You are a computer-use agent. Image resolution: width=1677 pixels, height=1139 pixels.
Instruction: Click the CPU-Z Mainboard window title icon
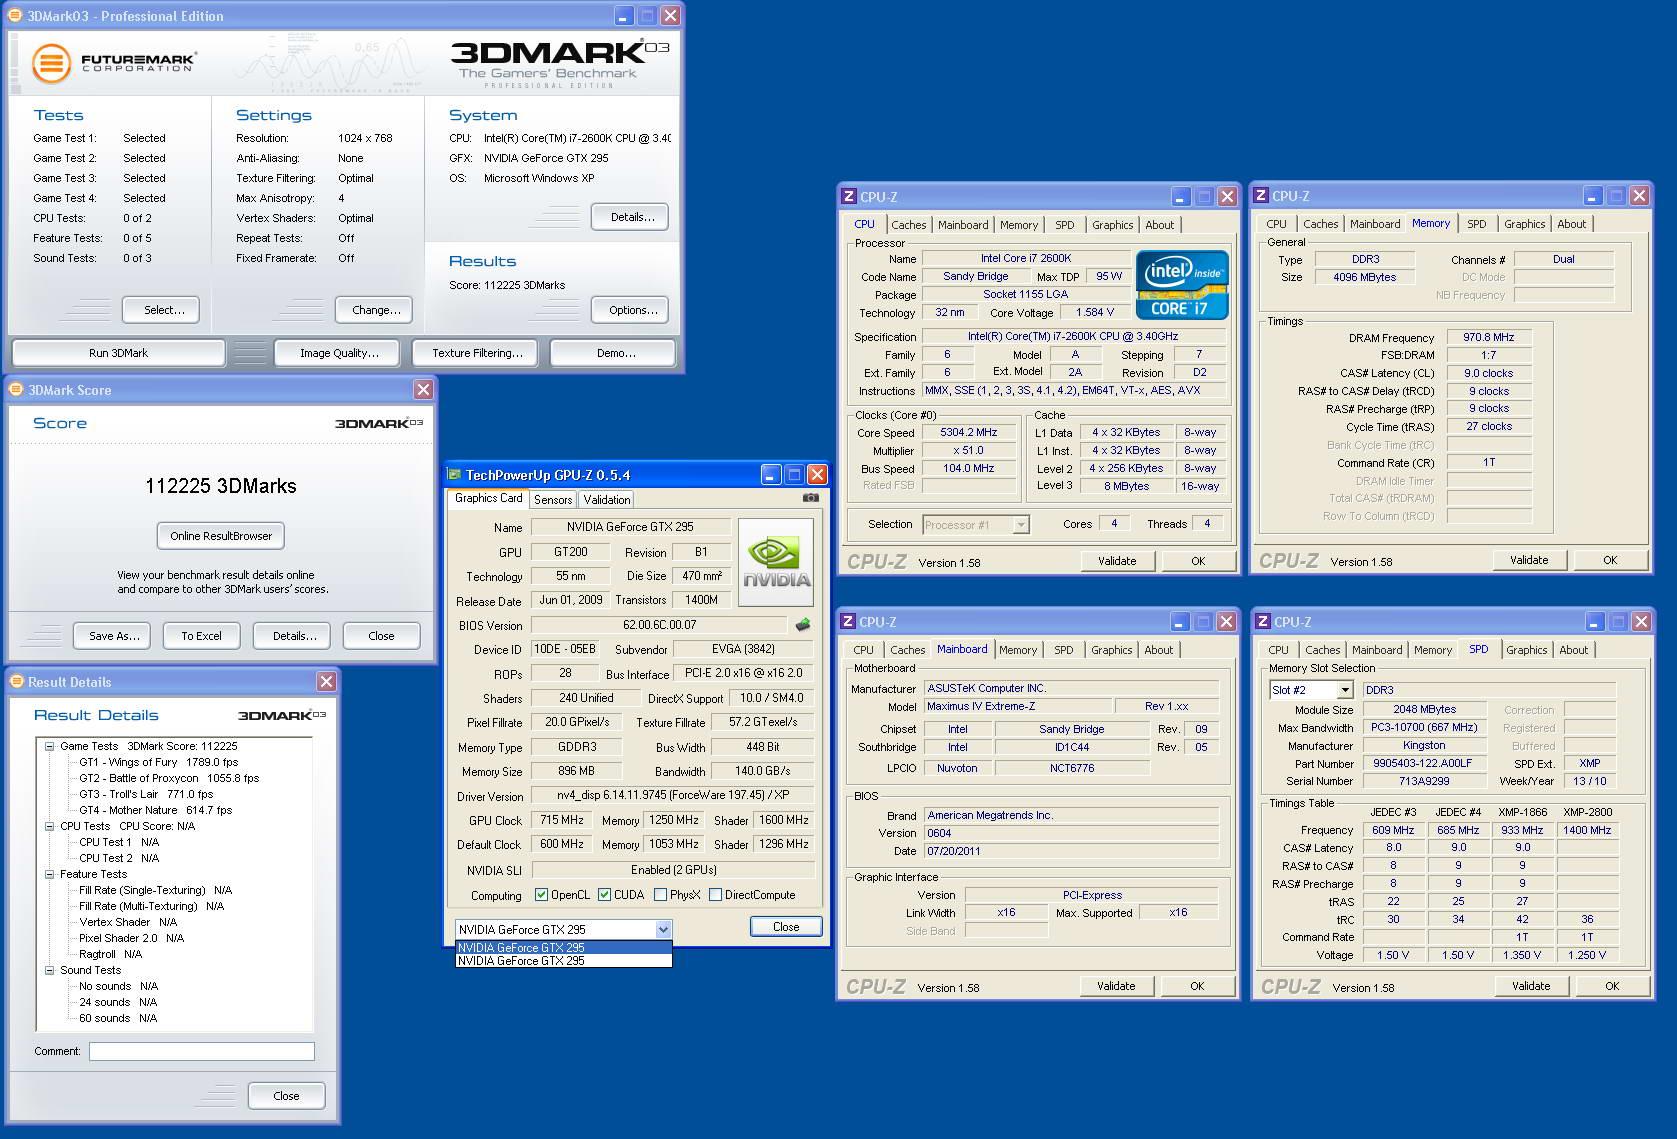(848, 622)
